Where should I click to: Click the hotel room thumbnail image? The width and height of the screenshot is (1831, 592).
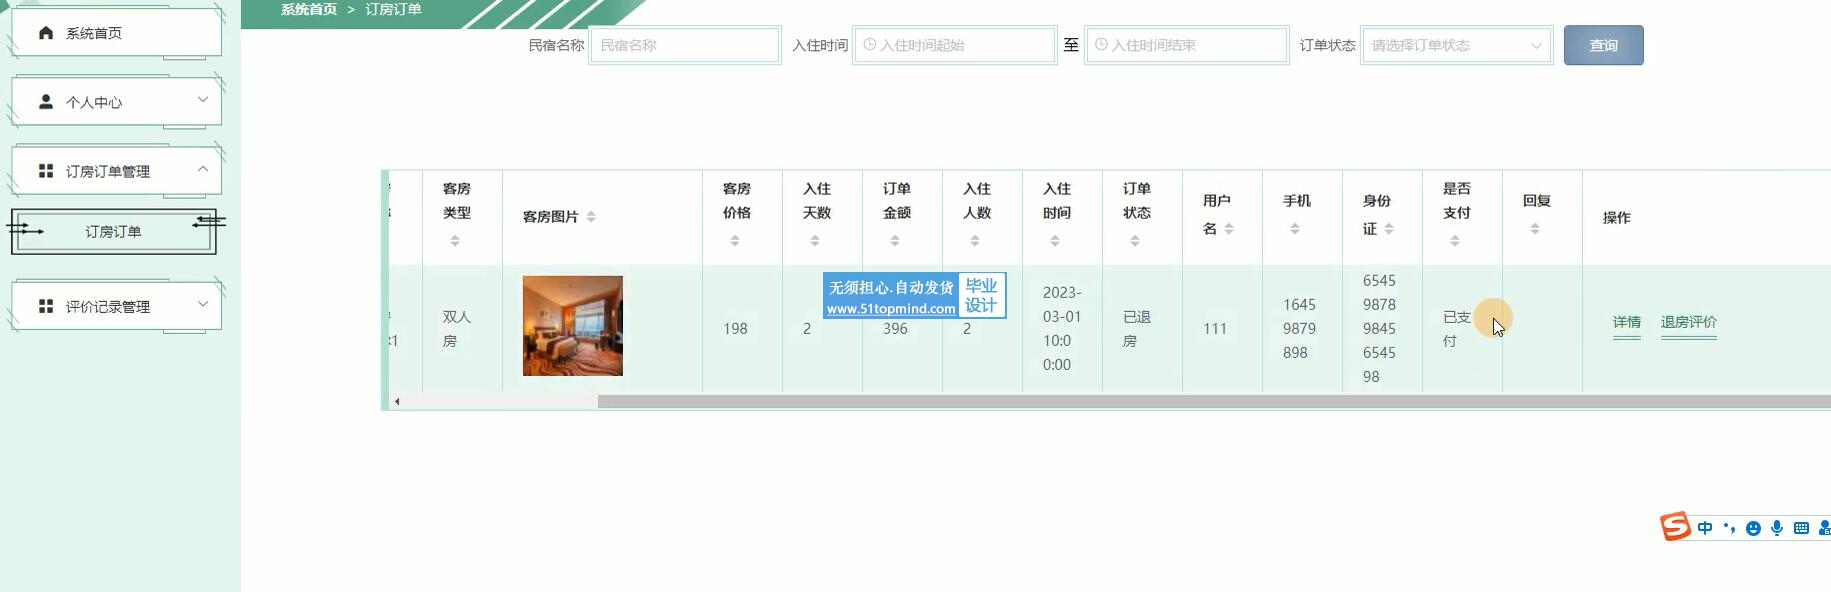pyautogui.click(x=572, y=326)
